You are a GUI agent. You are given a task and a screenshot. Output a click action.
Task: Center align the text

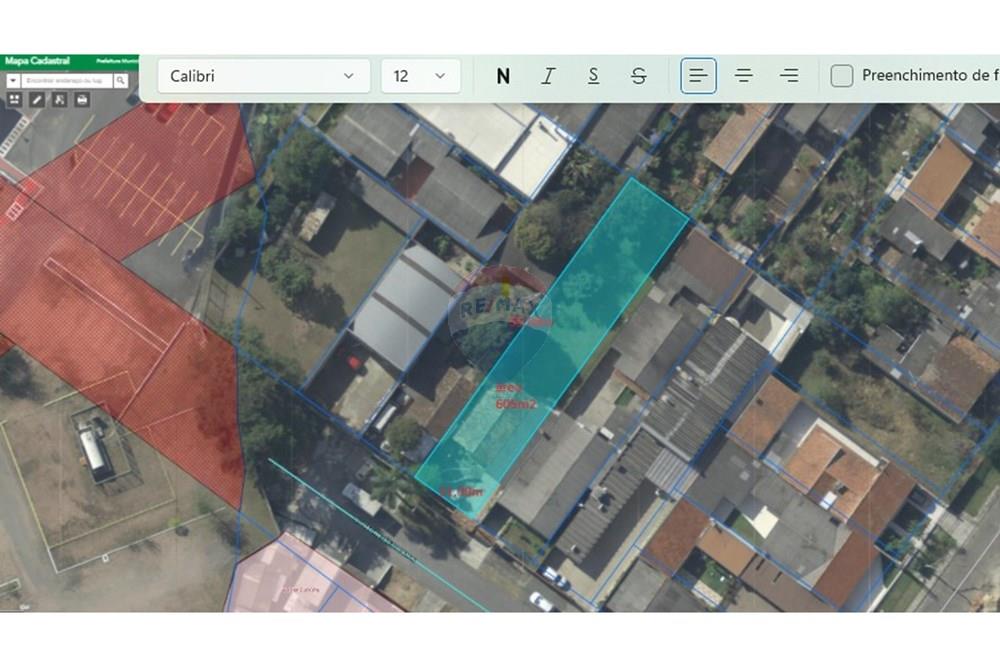pos(744,76)
